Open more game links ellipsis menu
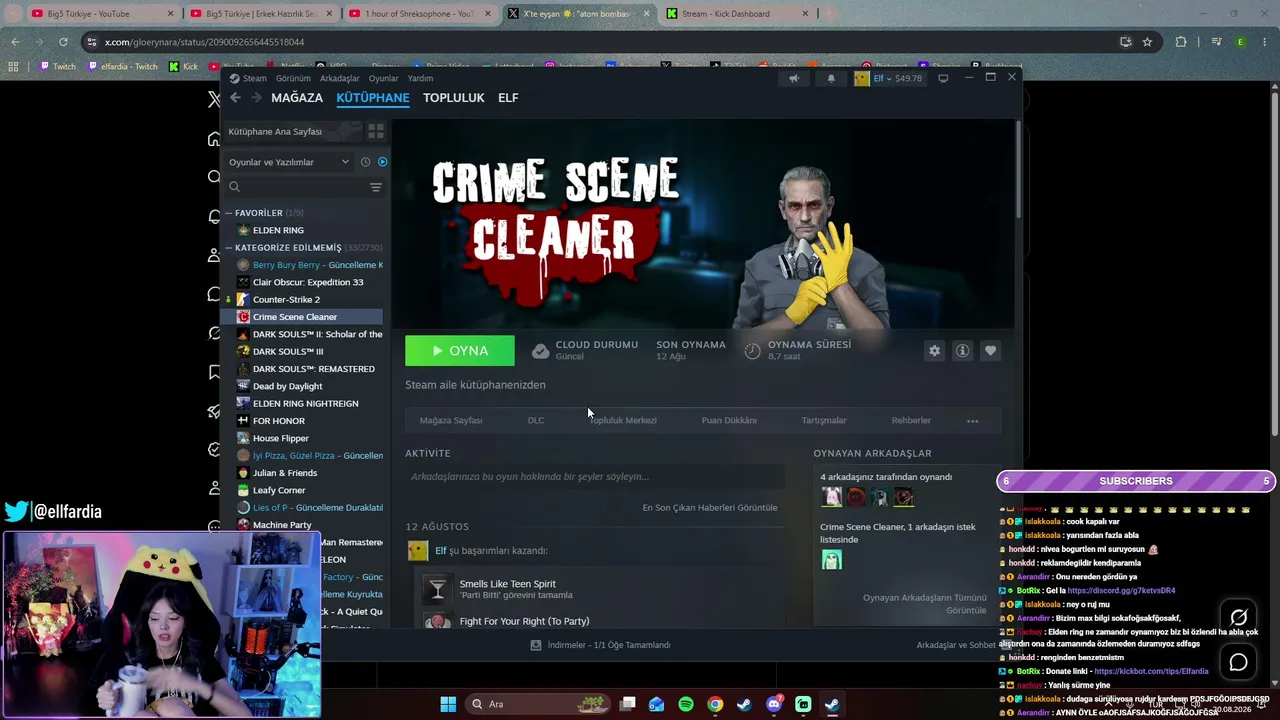Viewport: 1280px width, 720px height. [972, 421]
